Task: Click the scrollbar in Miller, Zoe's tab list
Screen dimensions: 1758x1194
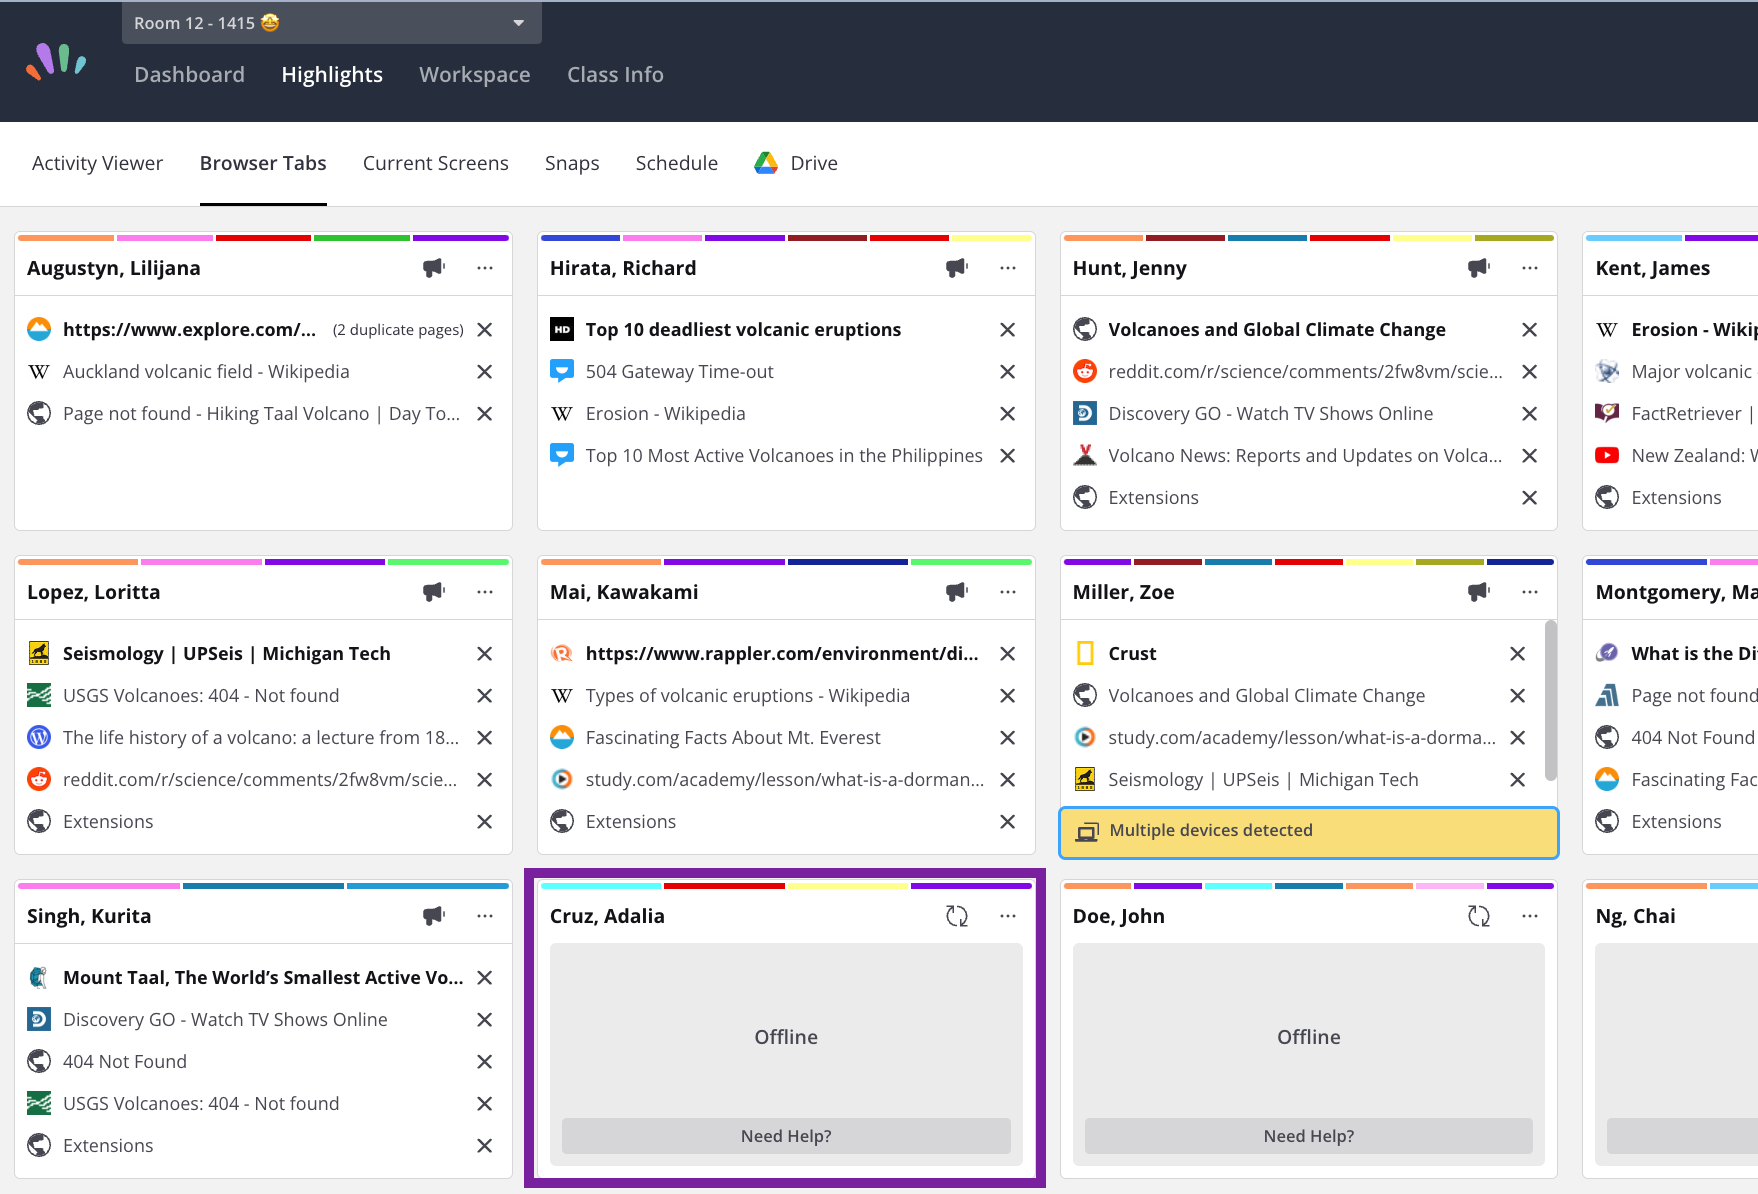Action: click(1551, 700)
